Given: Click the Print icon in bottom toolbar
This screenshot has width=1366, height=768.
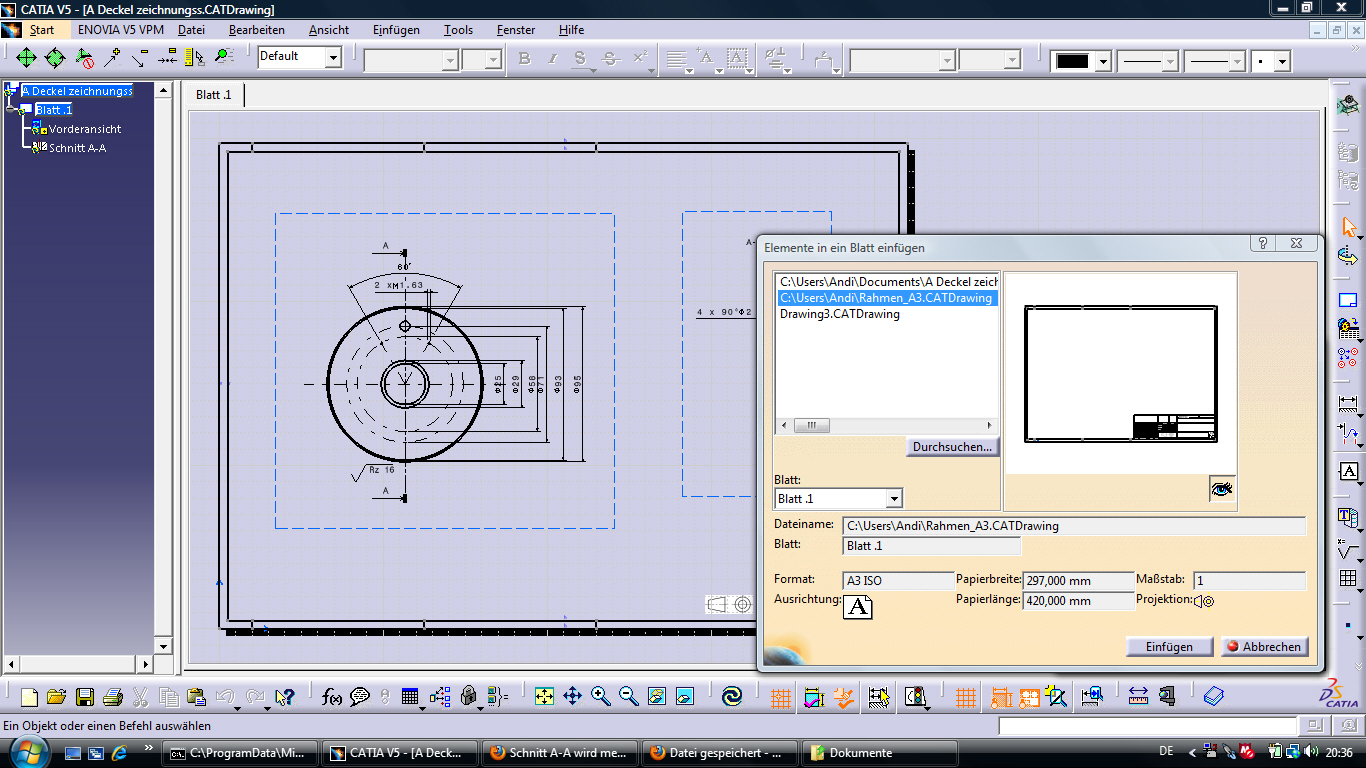Looking at the screenshot, I should (113, 697).
